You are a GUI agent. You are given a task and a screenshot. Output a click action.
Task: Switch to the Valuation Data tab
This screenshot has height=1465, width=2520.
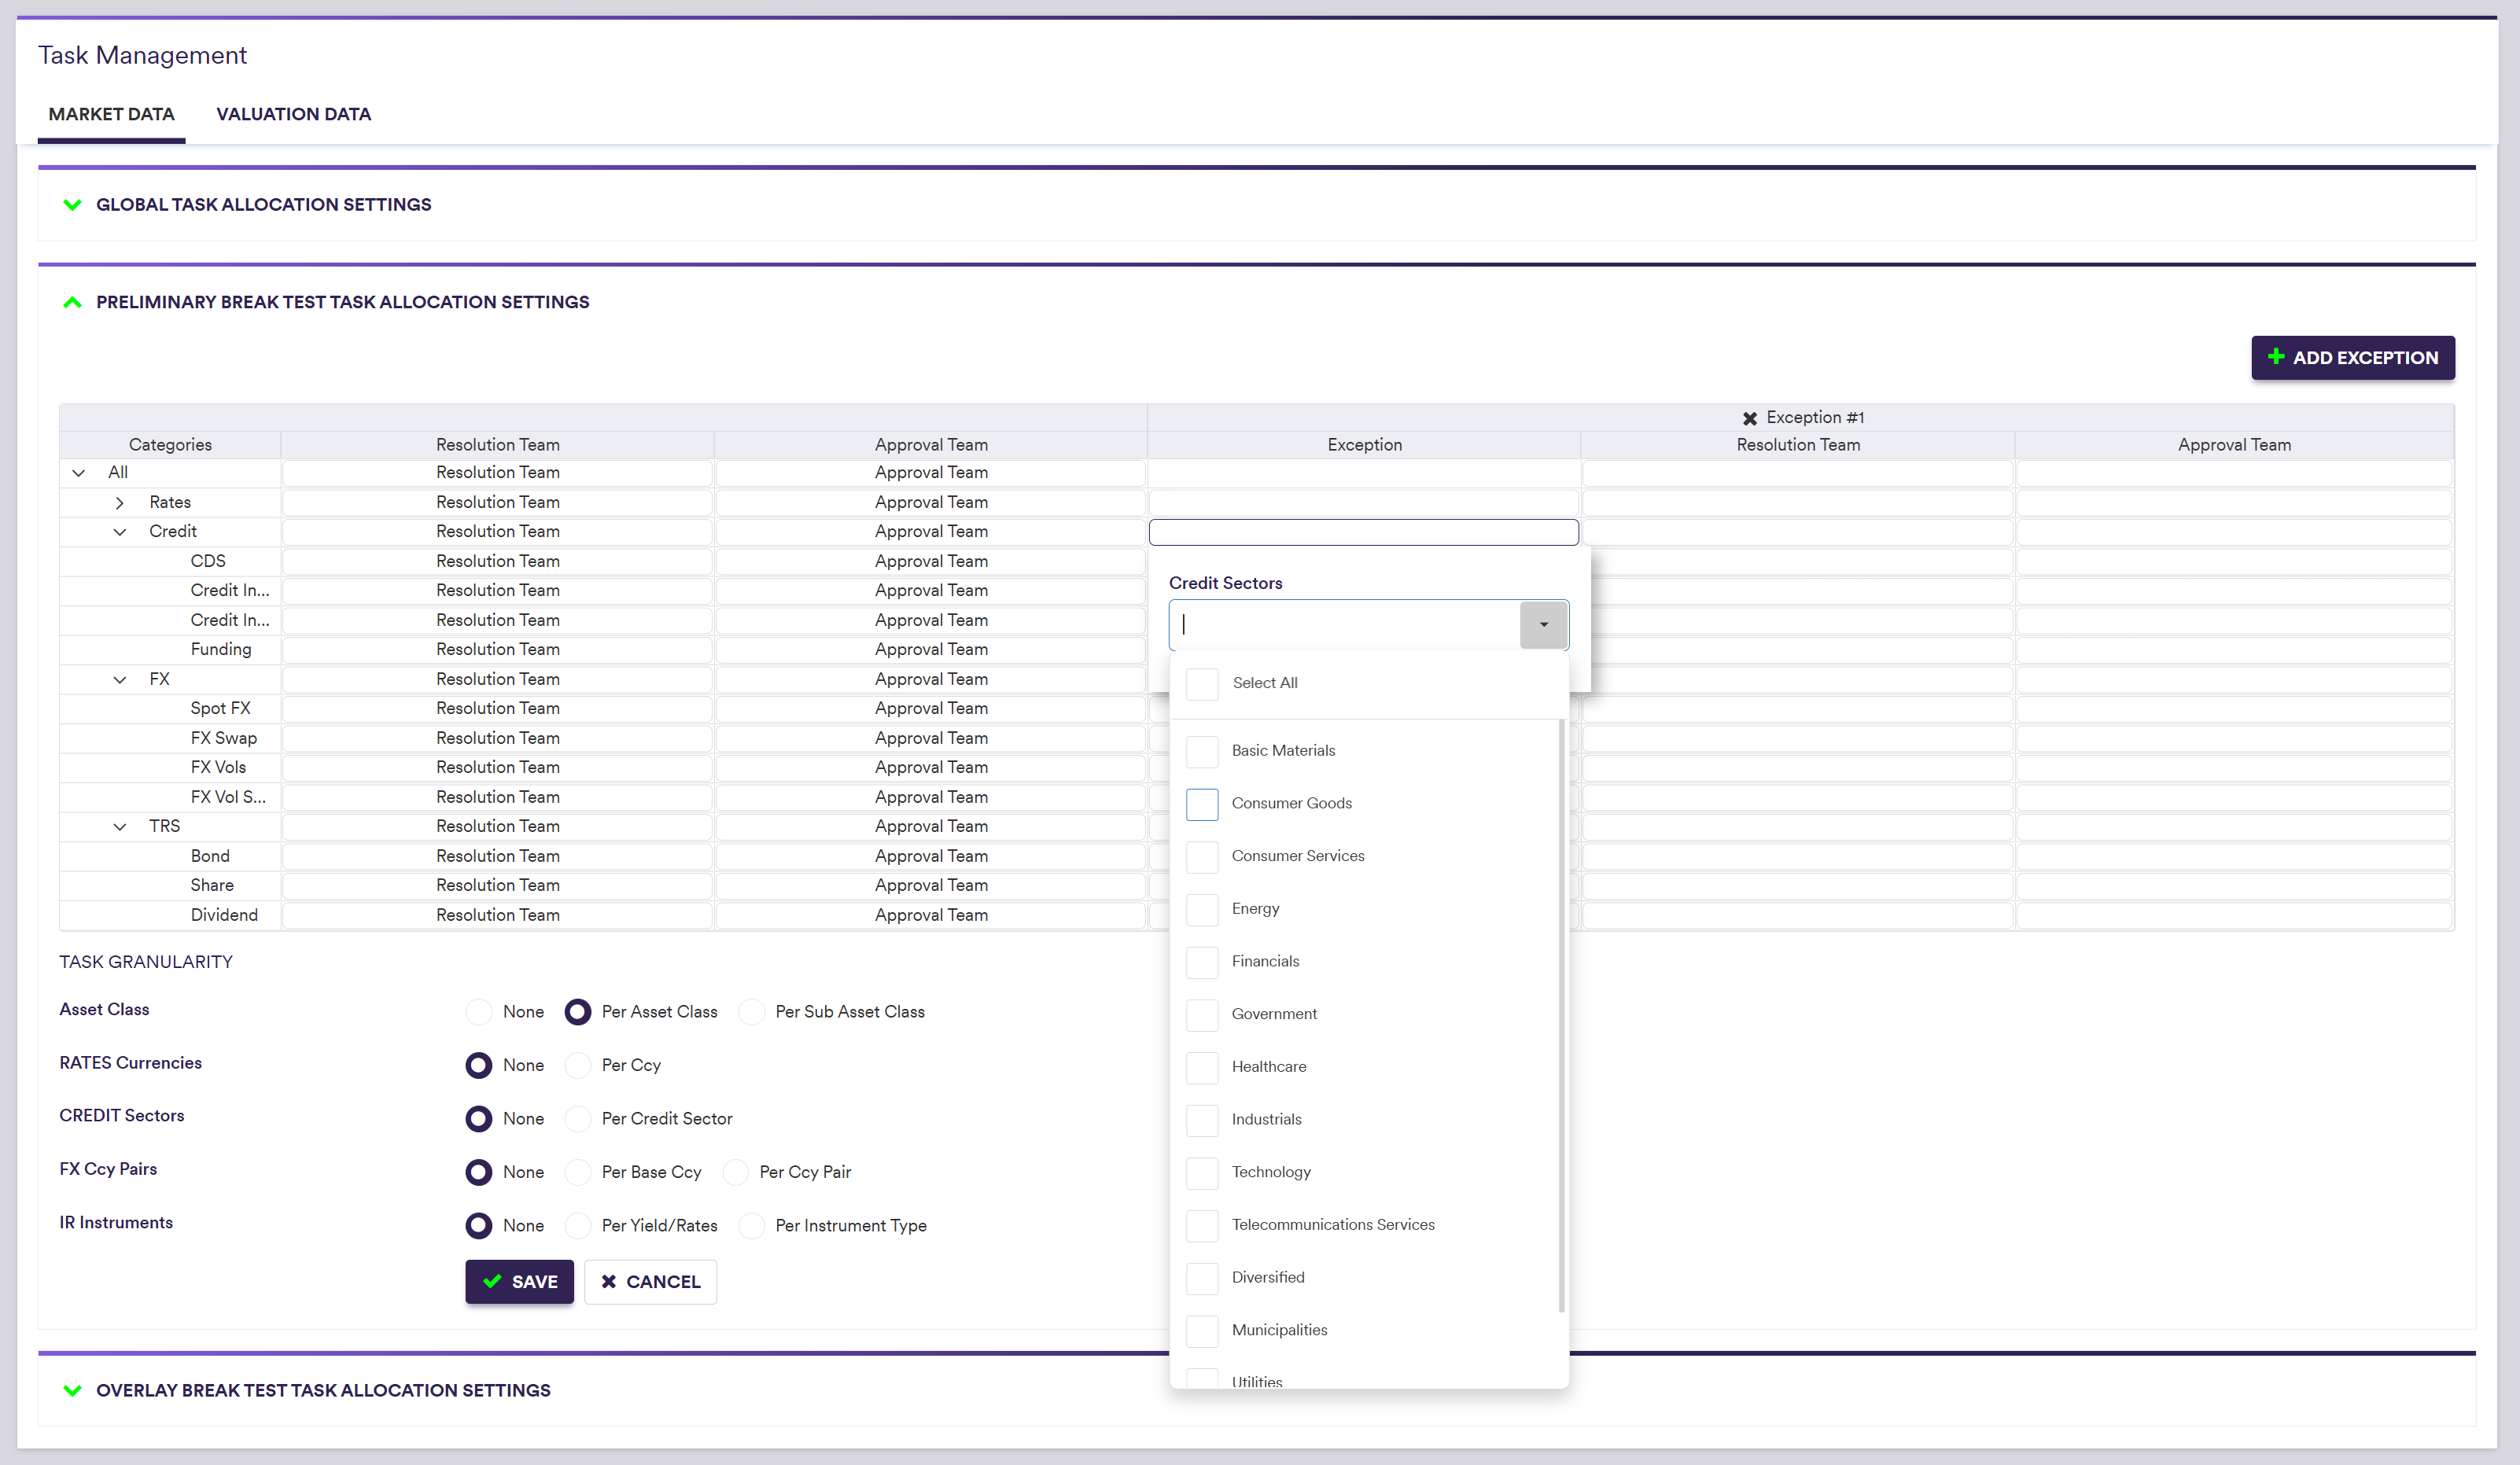click(x=293, y=114)
